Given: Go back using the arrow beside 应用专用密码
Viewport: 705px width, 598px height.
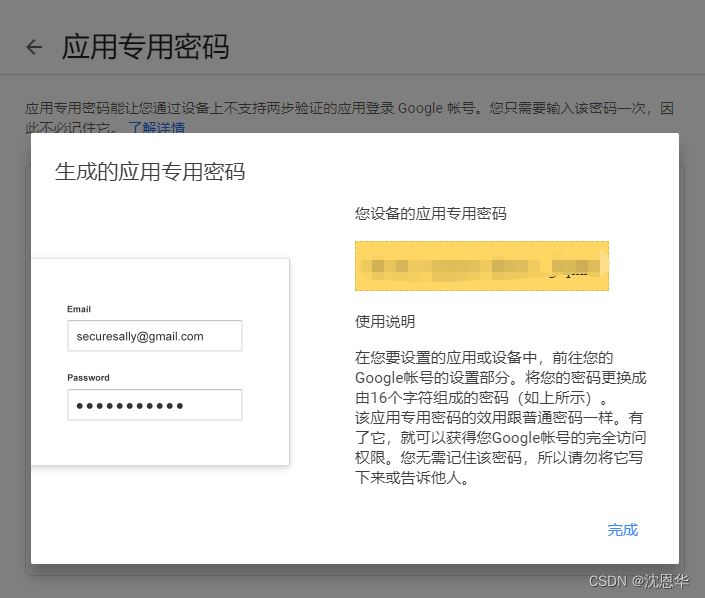Looking at the screenshot, I should coord(34,47).
